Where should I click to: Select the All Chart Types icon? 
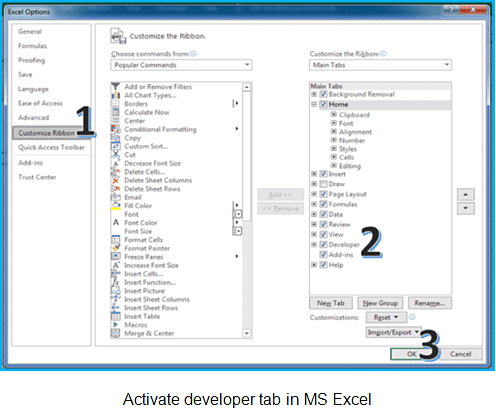pos(115,95)
